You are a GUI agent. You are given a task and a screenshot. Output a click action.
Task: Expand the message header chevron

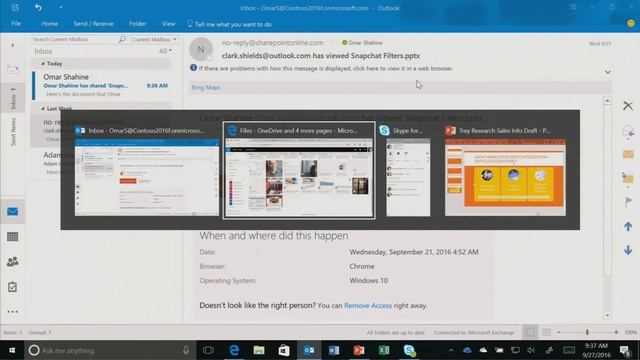tap(608, 72)
